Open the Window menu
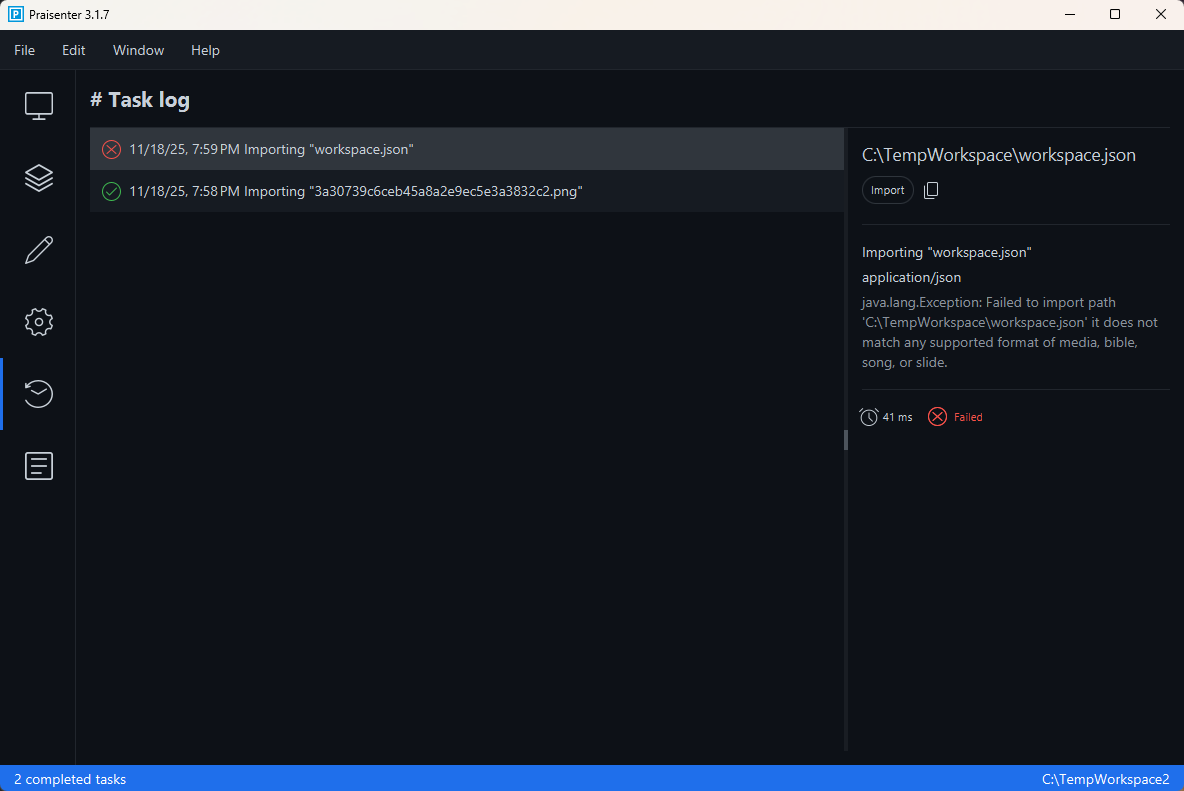 tap(138, 50)
